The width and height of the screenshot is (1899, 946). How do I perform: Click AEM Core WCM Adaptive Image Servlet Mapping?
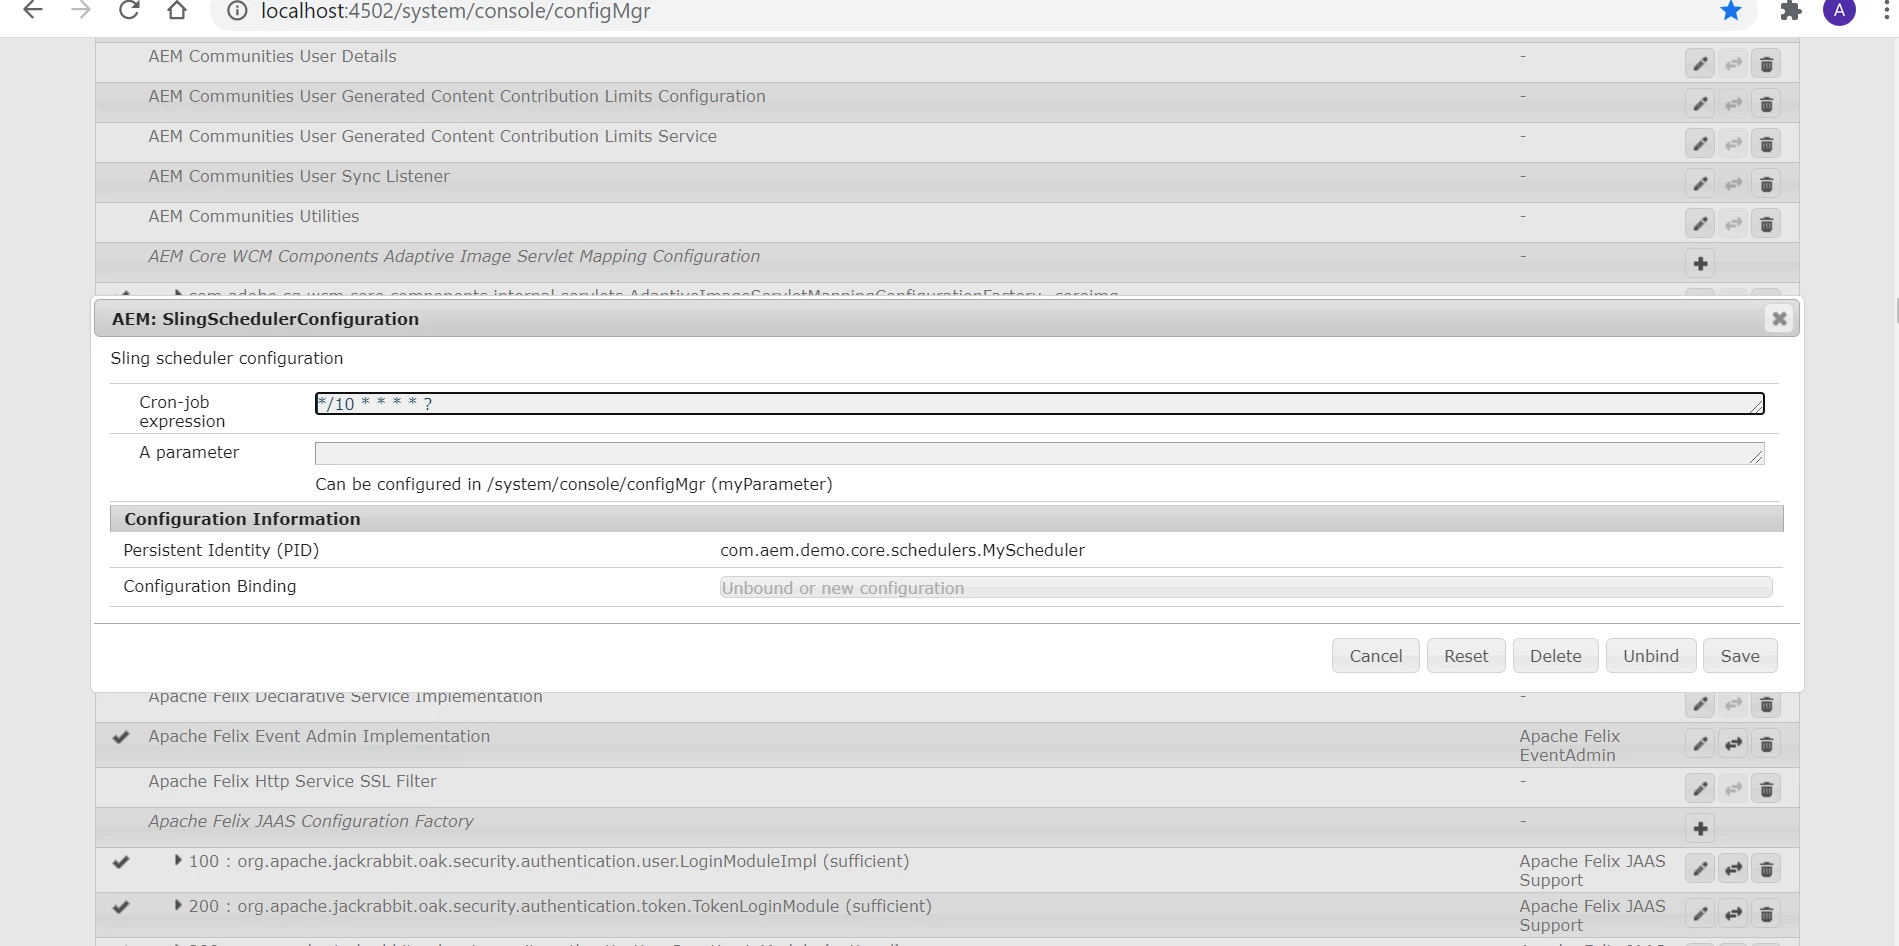[x=454, y=256]
